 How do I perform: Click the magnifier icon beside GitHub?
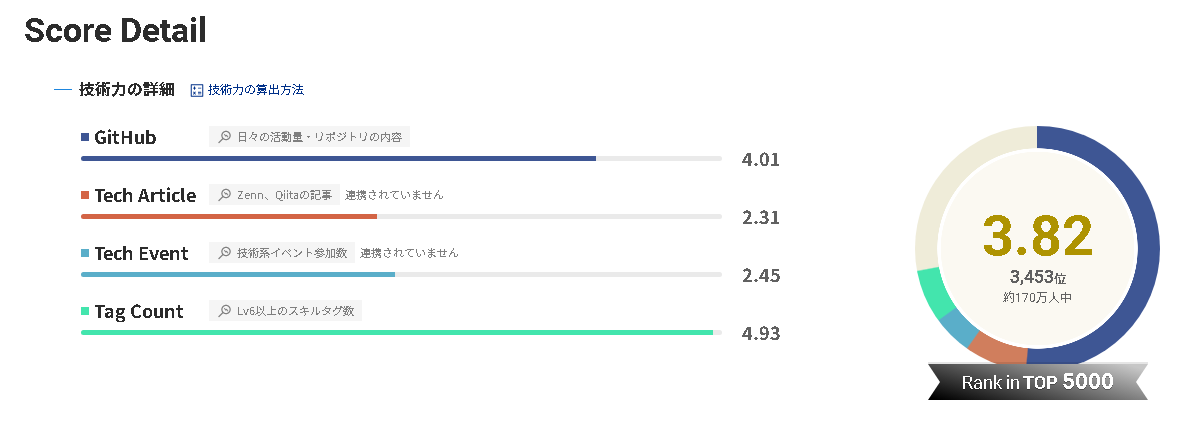coord(225,137)
